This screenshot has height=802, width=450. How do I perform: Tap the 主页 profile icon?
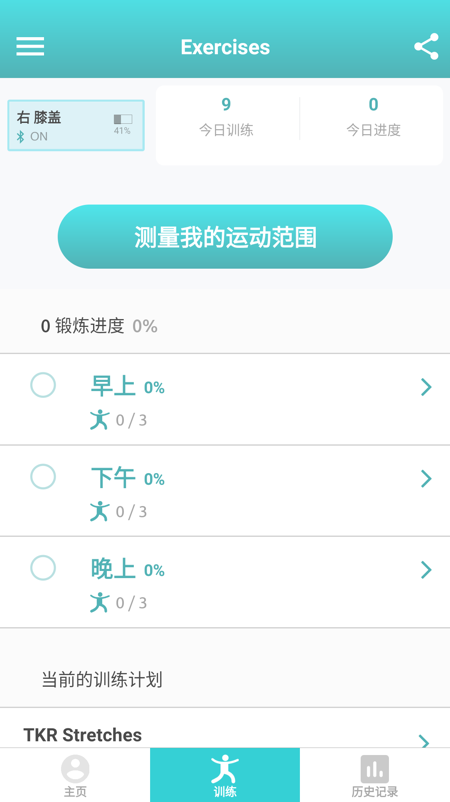click(x=75, y=769)
